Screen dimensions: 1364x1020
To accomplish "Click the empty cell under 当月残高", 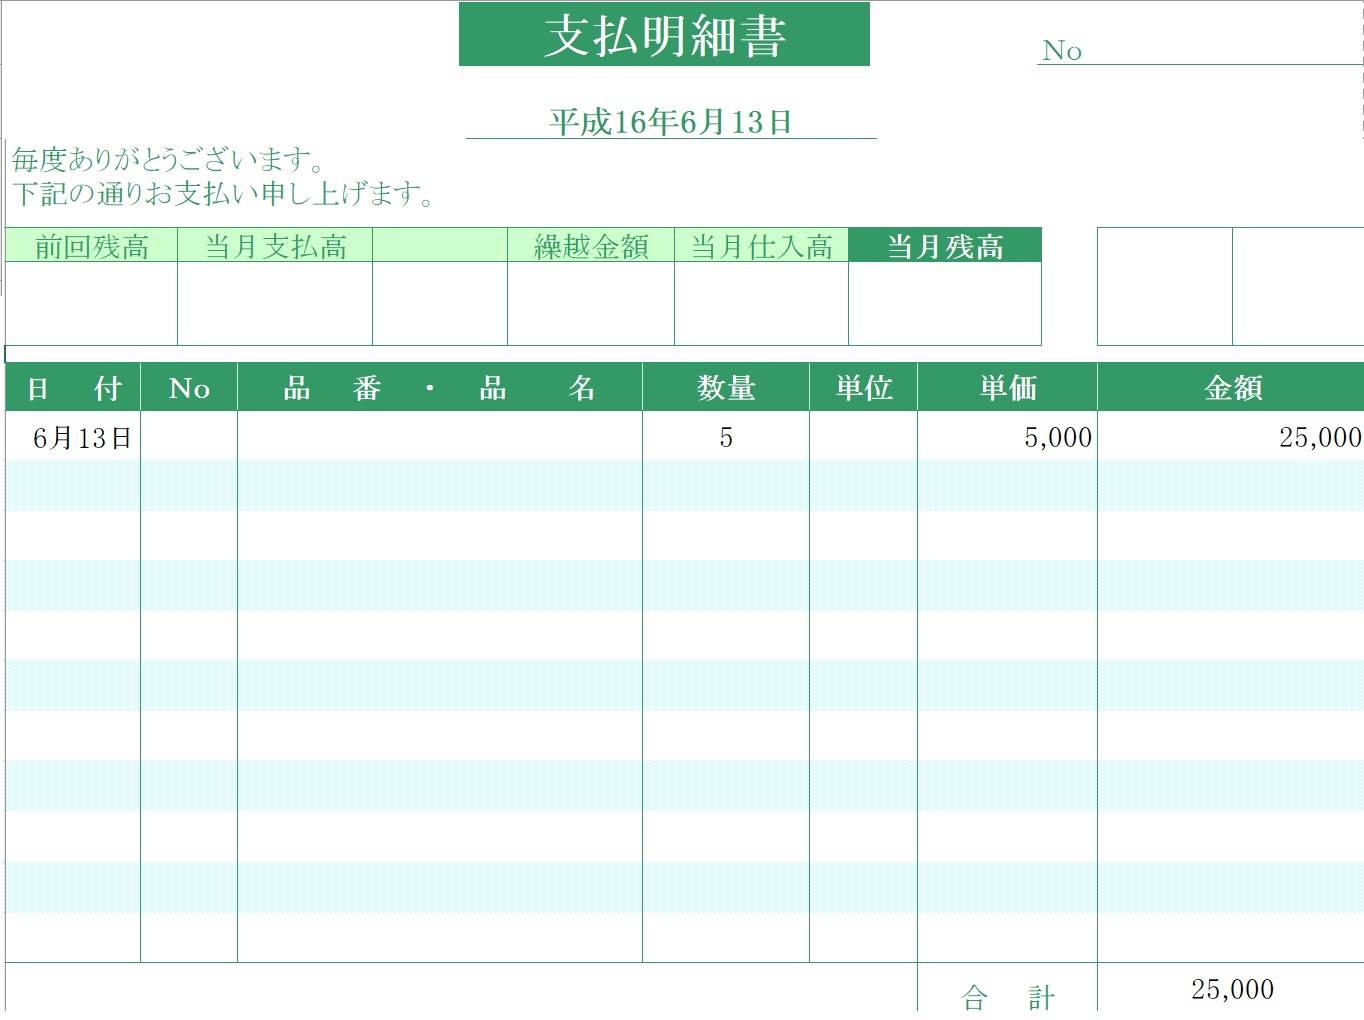I will (x=945, y=304).
